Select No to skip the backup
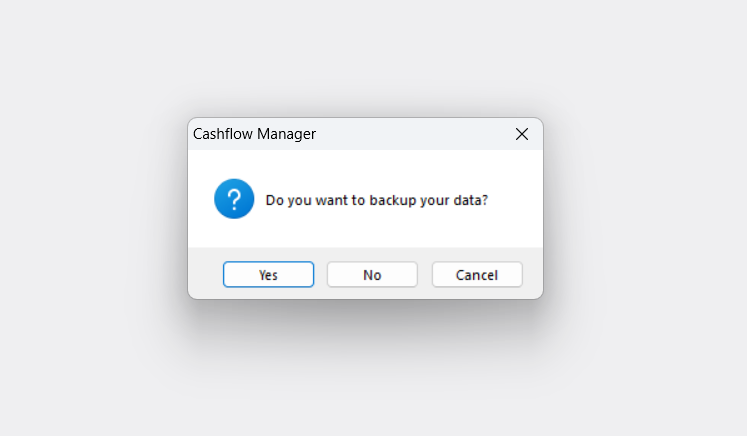747x436 pixels. click(372, 274)
